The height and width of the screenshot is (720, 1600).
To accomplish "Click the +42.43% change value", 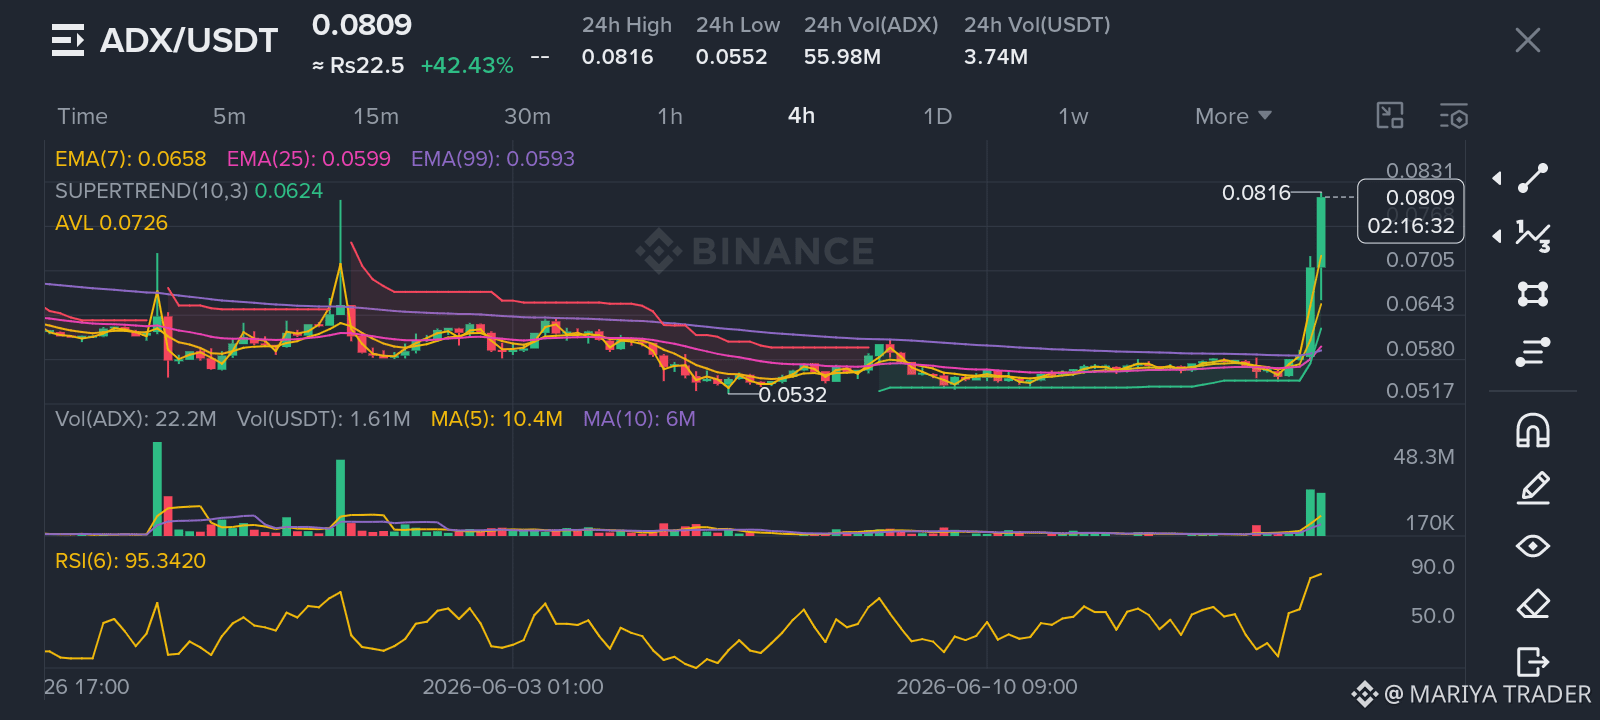I will pos(467,66).
